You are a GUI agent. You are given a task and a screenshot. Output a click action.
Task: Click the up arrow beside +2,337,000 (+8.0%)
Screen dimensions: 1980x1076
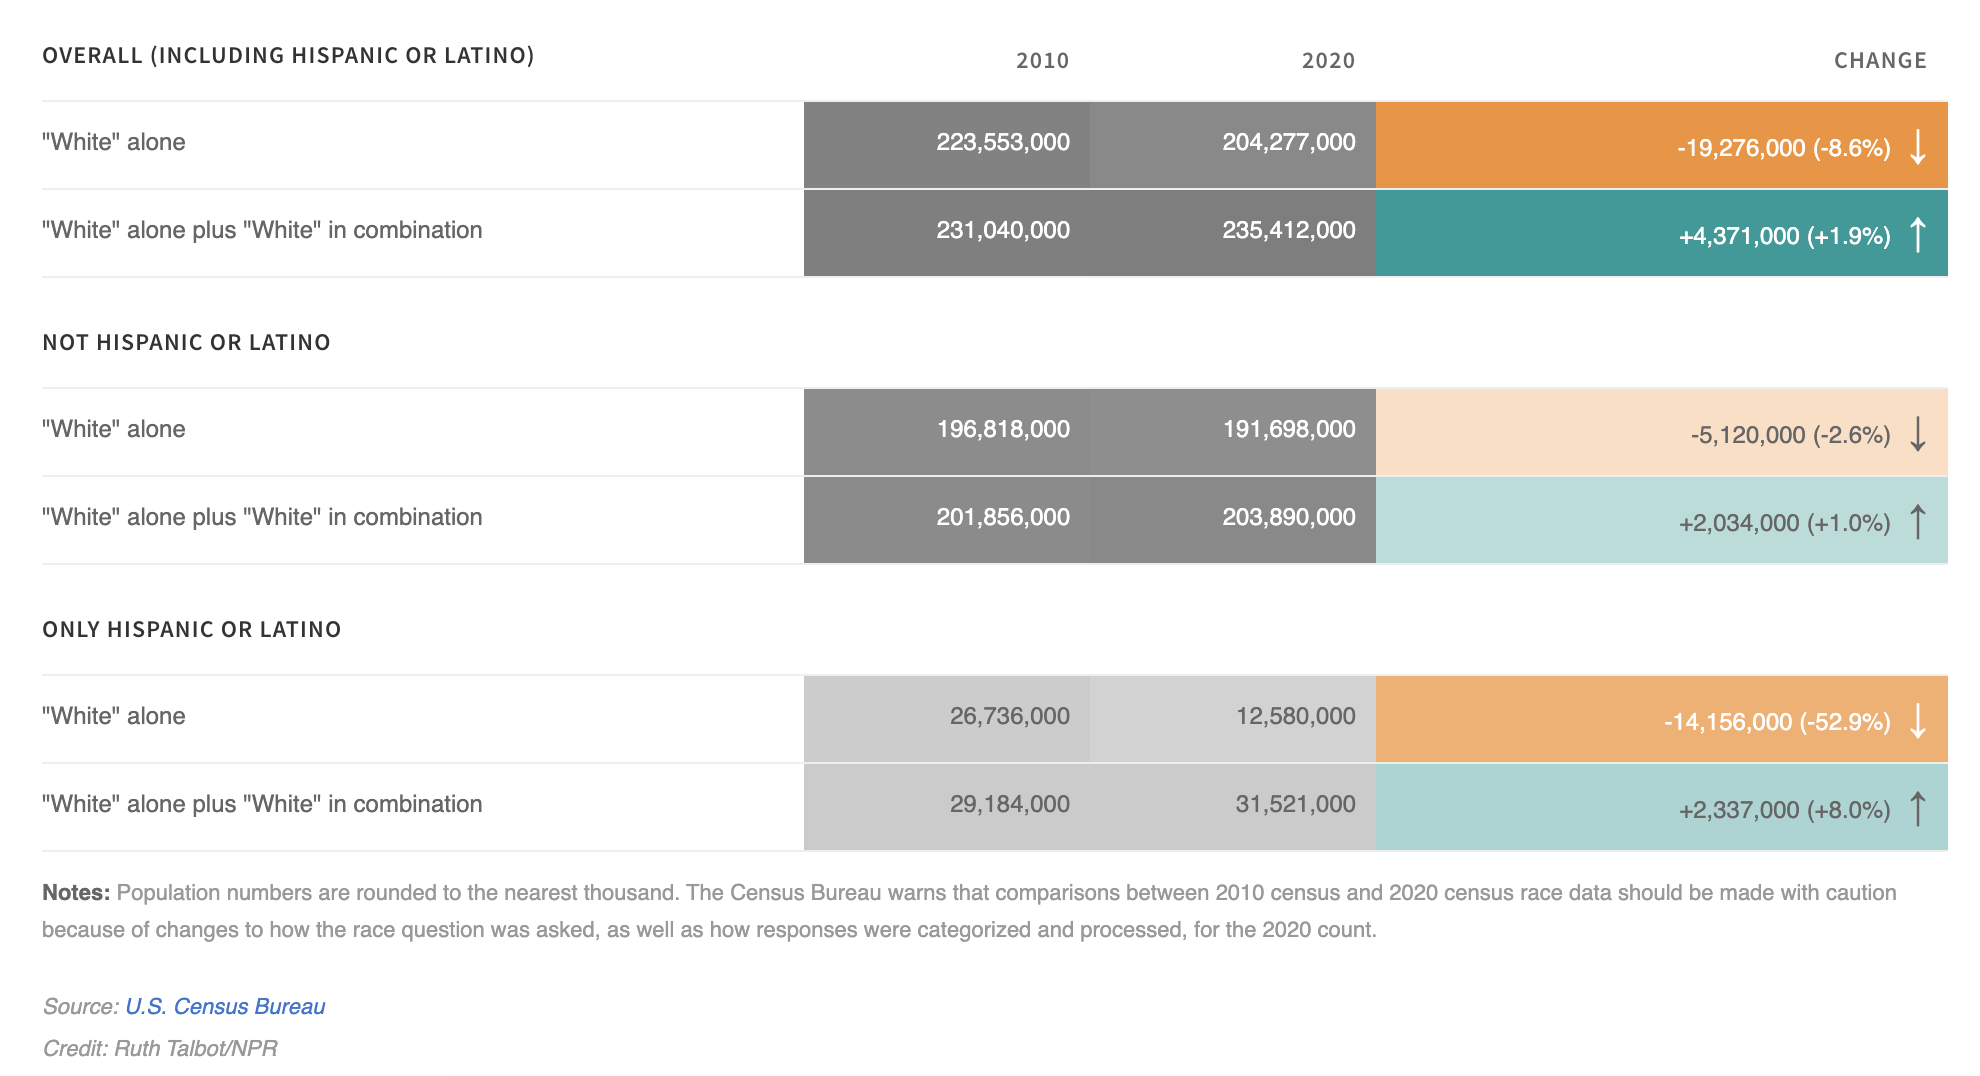pos(1917,809)
